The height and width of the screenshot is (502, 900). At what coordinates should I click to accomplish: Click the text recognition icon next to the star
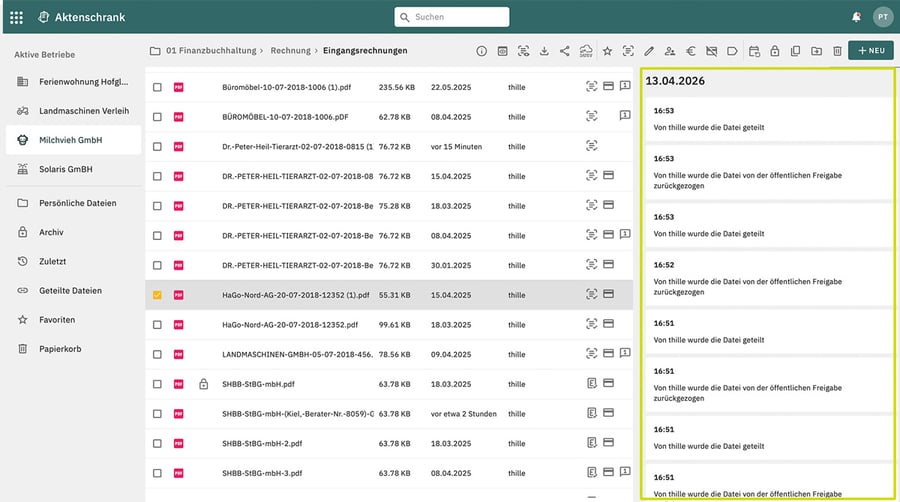point(628,51)
